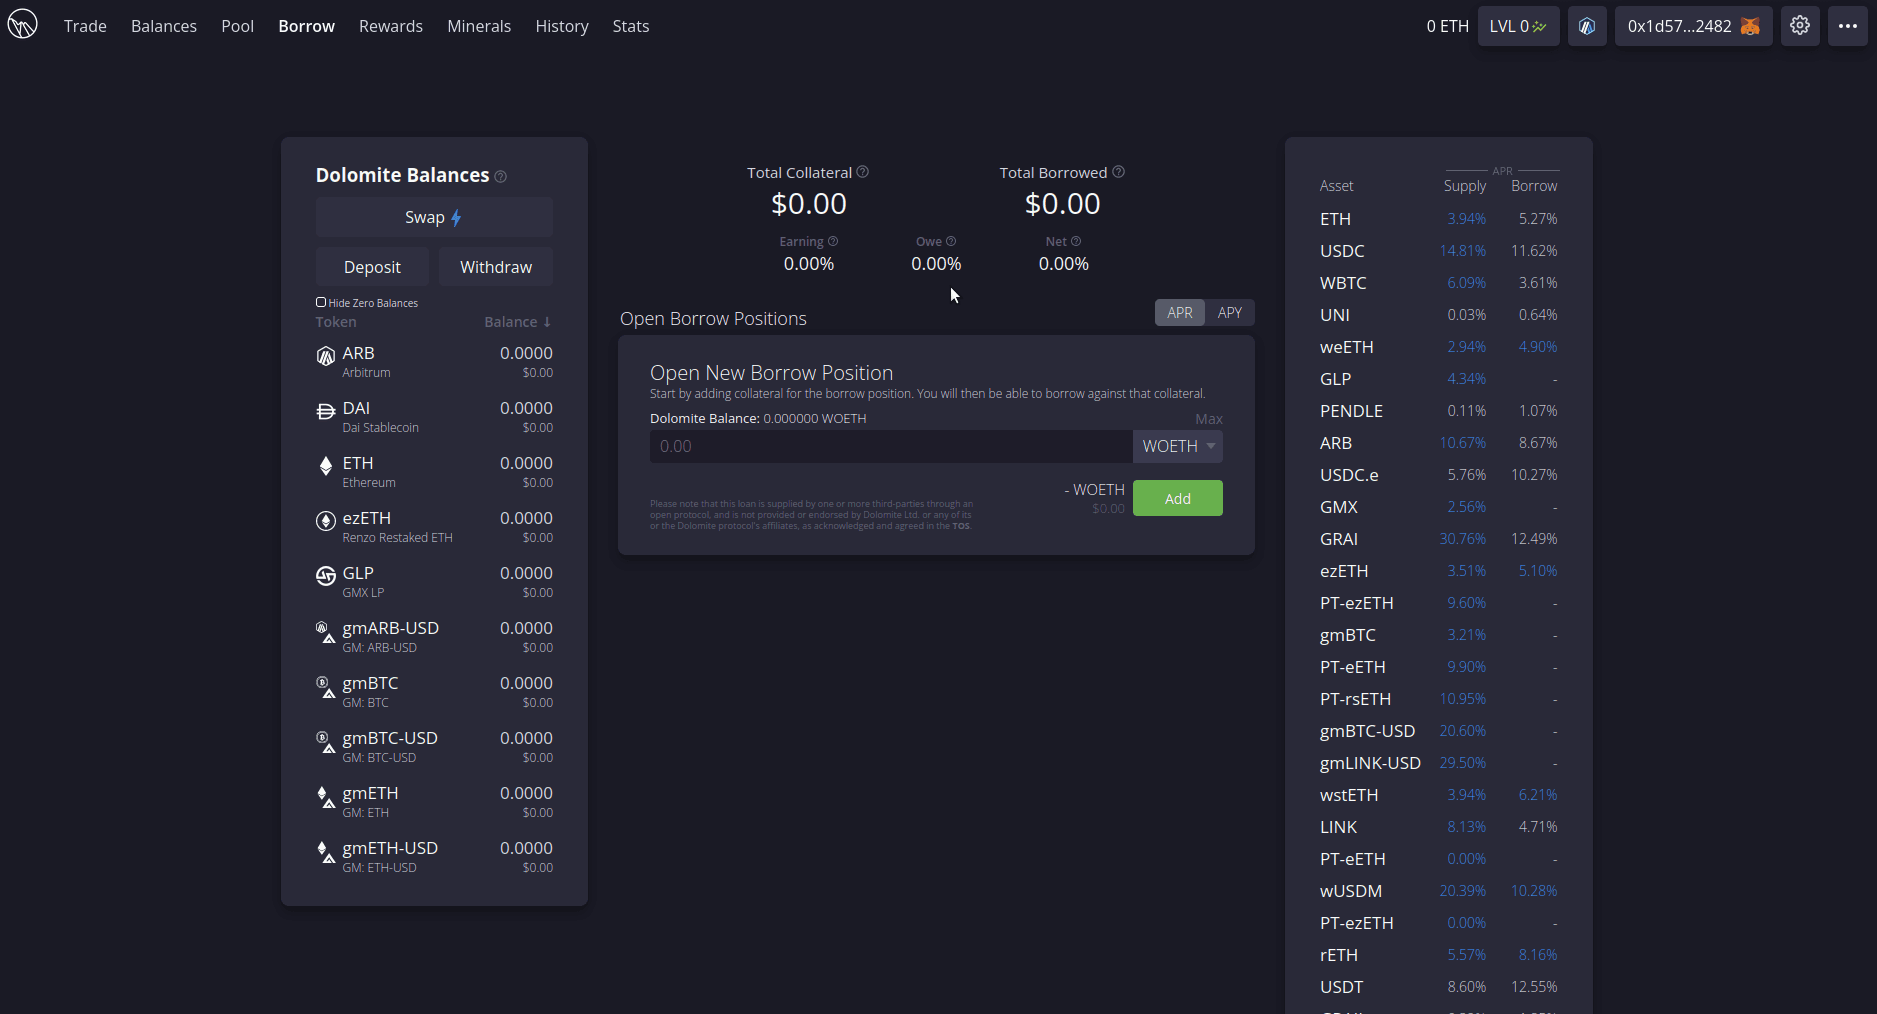Open the Minerals tab
Image resolution: width=1877 pixels, height=1014 pixels.
(x=479, y=26)
